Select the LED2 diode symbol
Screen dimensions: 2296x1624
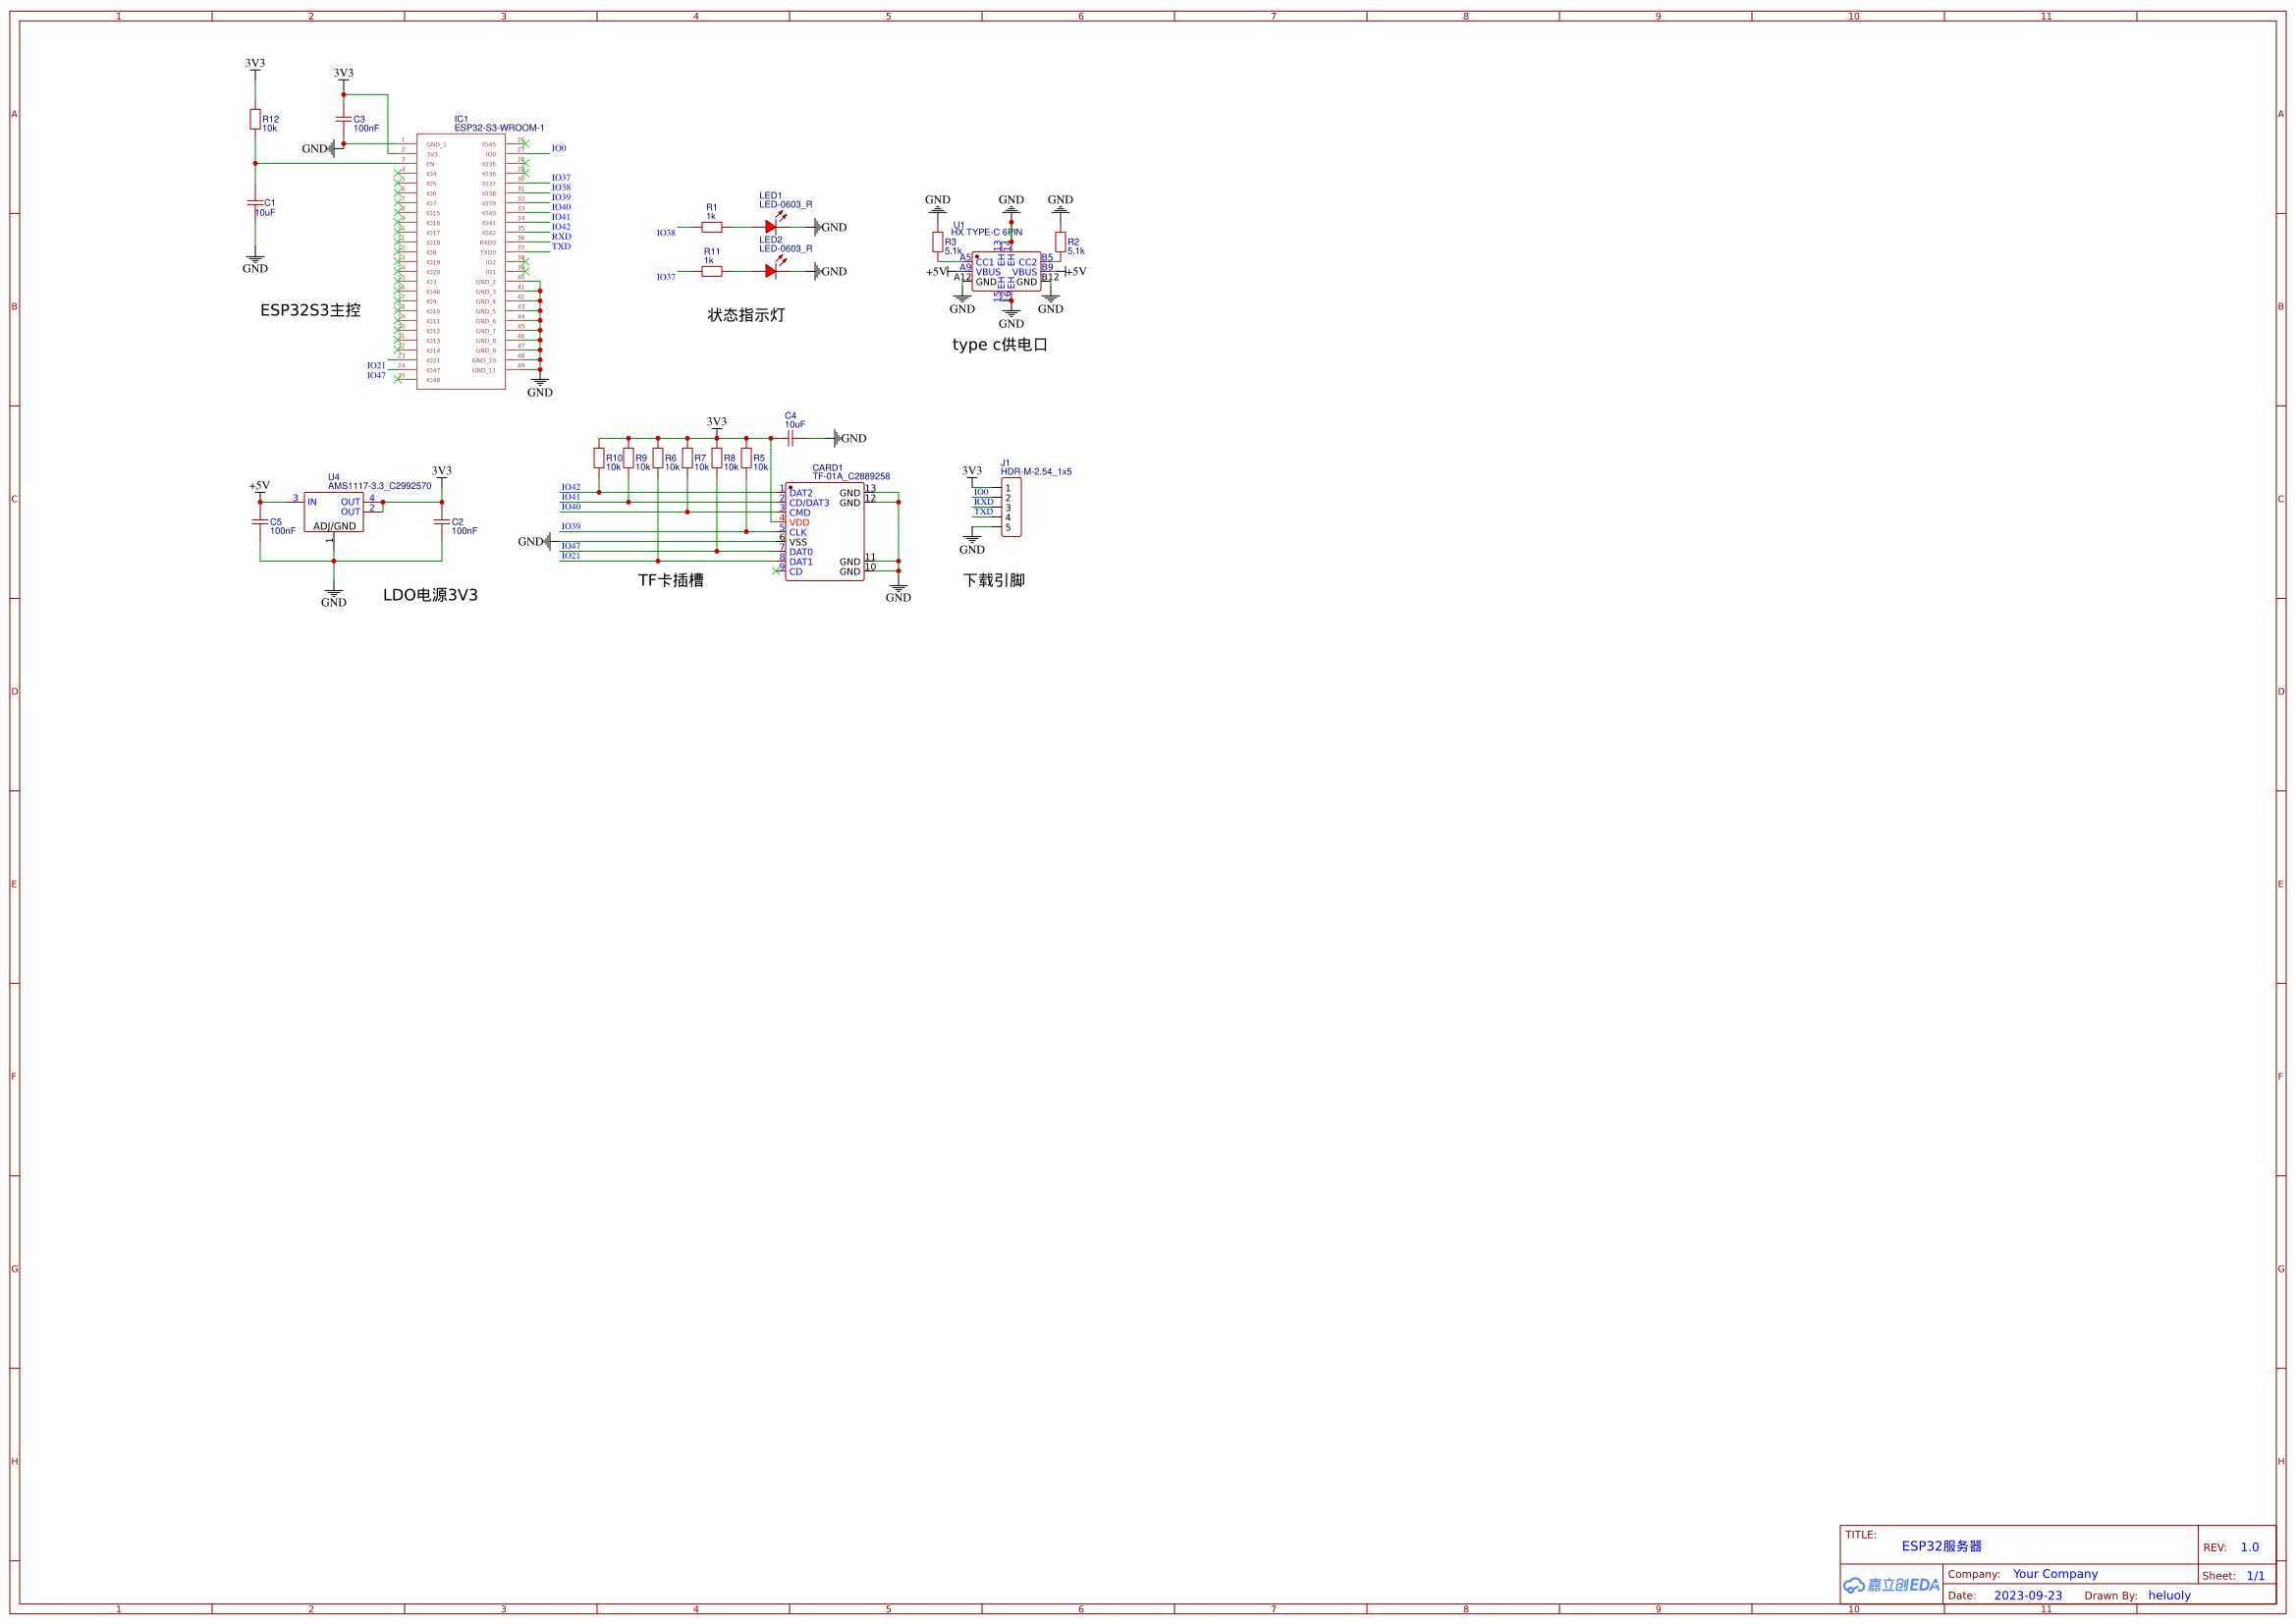point(771,271)
